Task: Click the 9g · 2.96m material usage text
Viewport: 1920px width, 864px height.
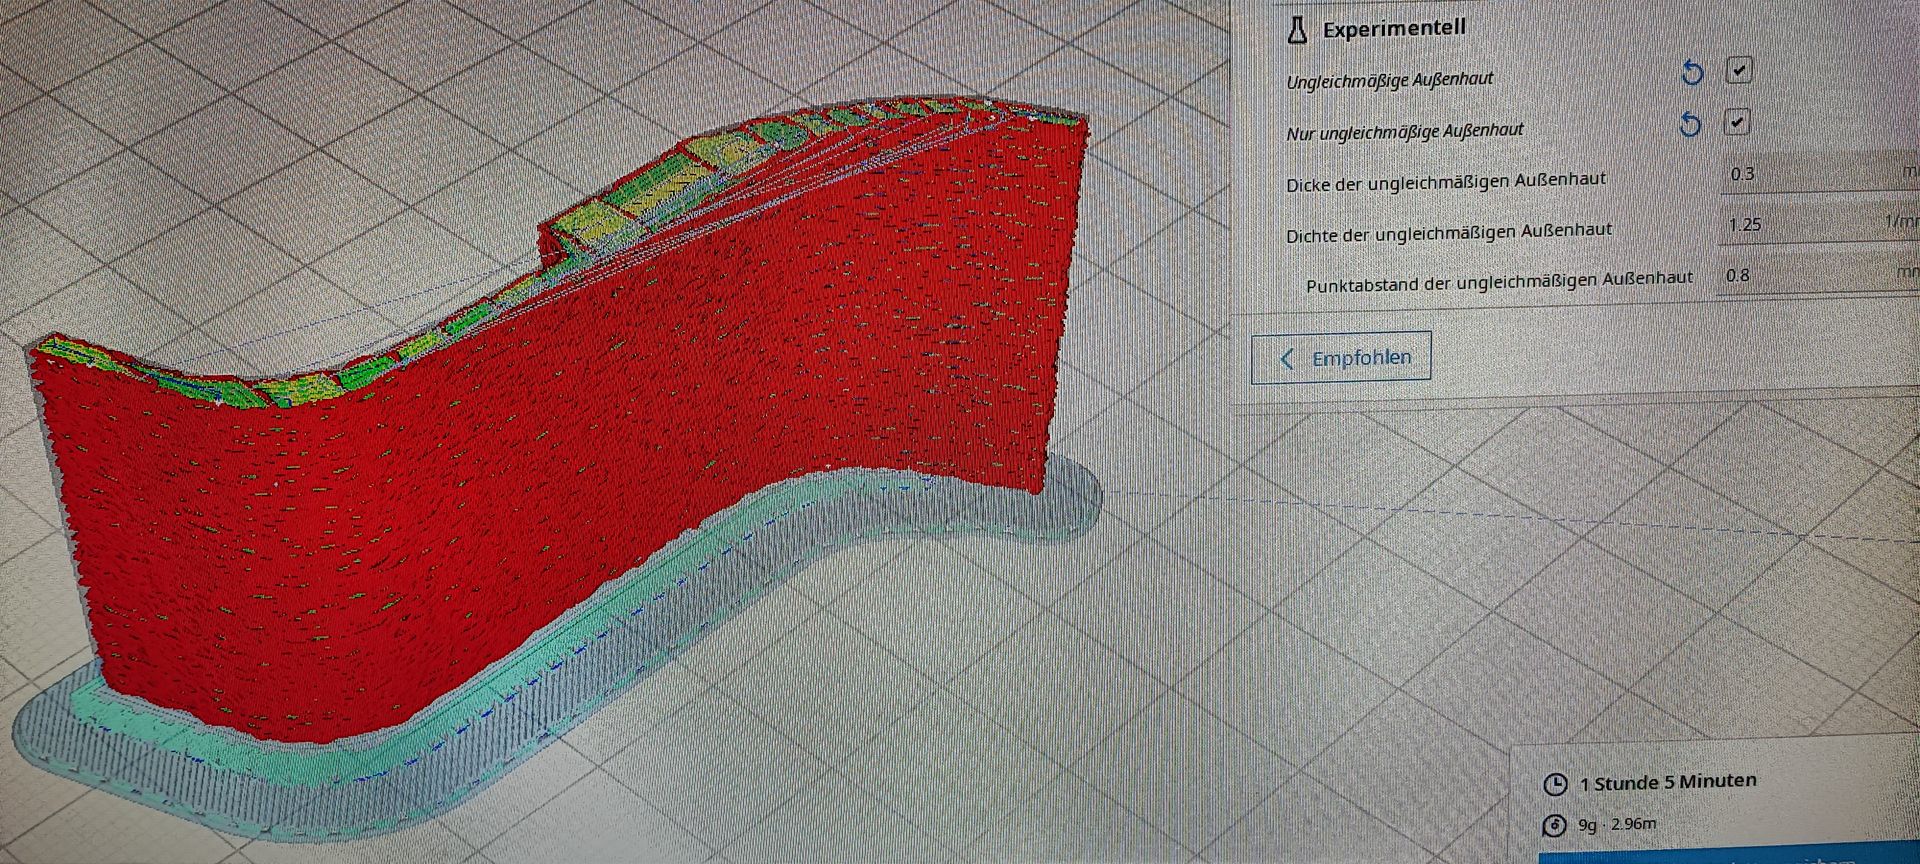Action: pos(1616,825)
